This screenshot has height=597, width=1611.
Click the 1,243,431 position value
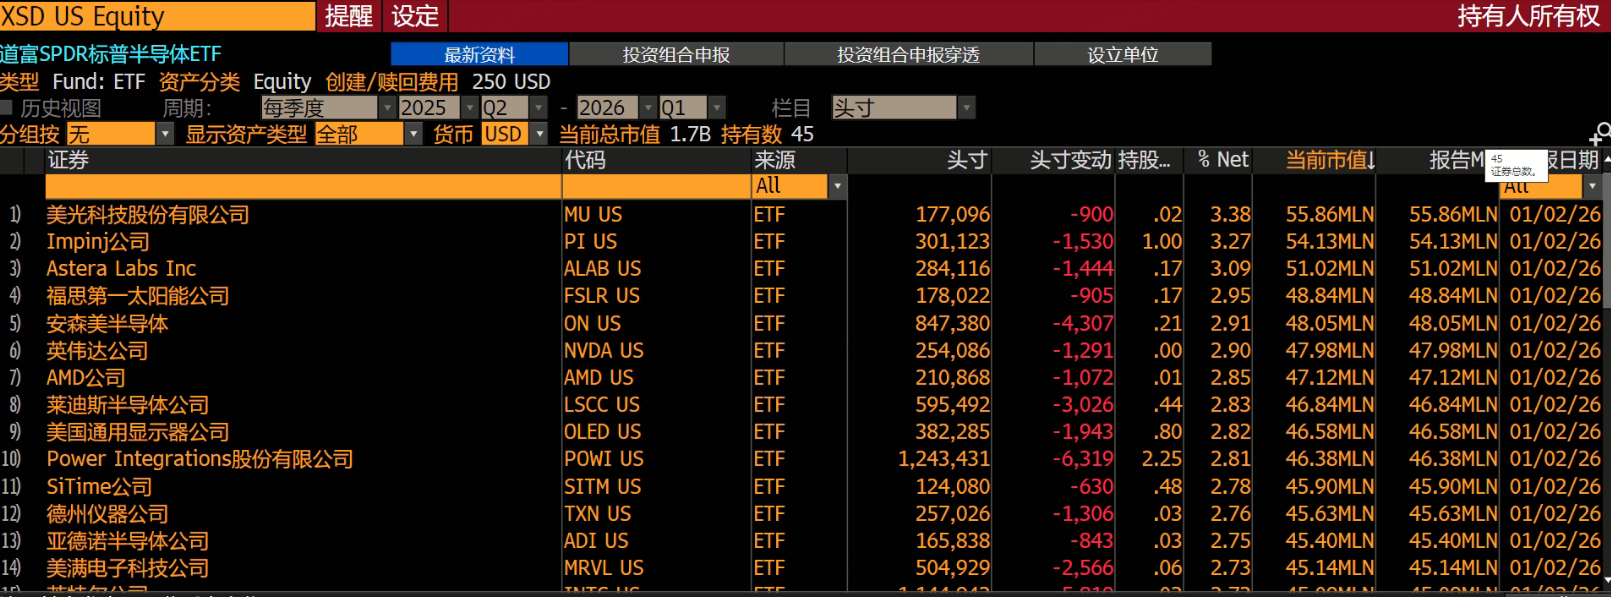pos(944,459)
